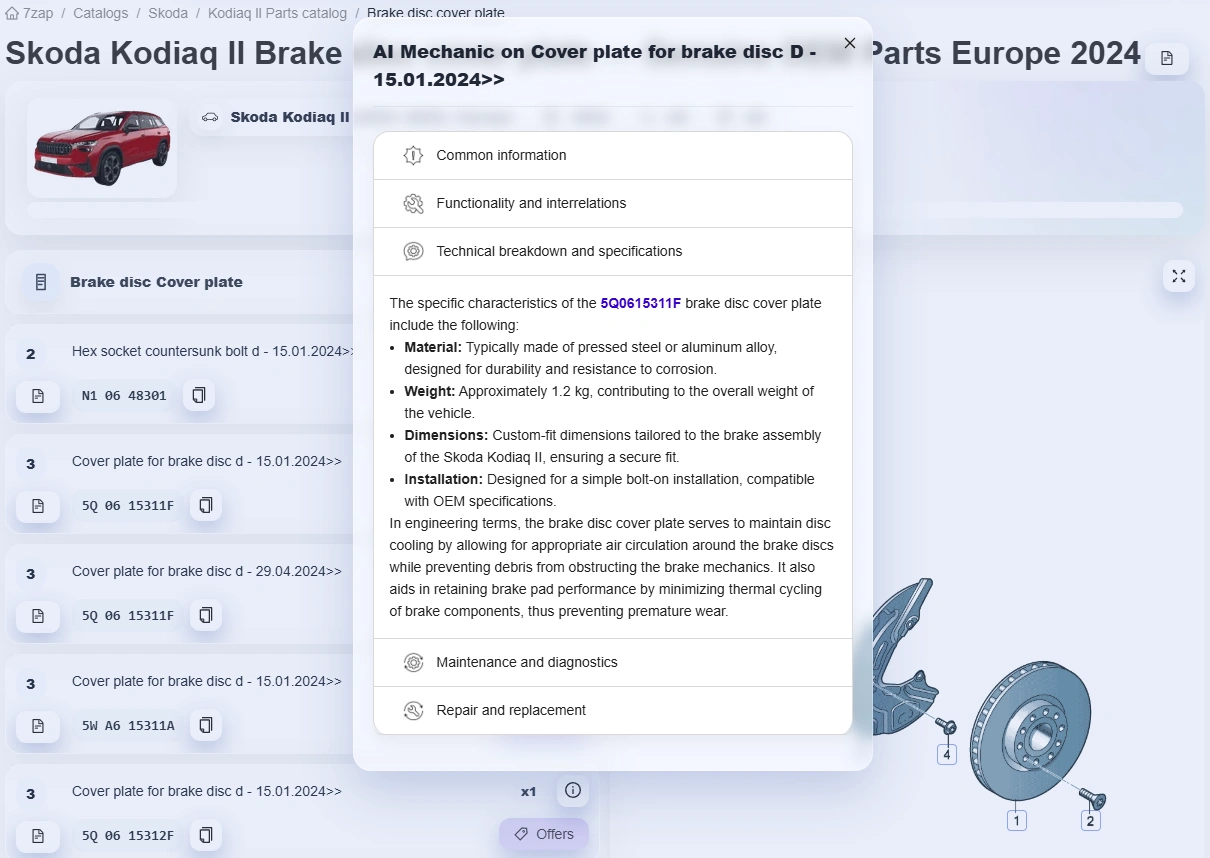
Task: Click part number 5W A6 15311A
Action: 128,725
